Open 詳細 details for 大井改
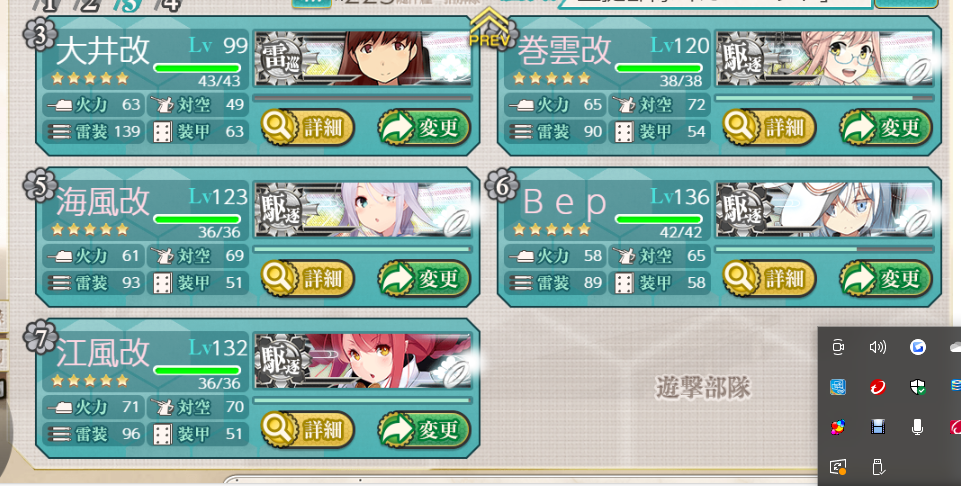Image resolution: width=961 pixels, height=486 pixels. point(308,127)
